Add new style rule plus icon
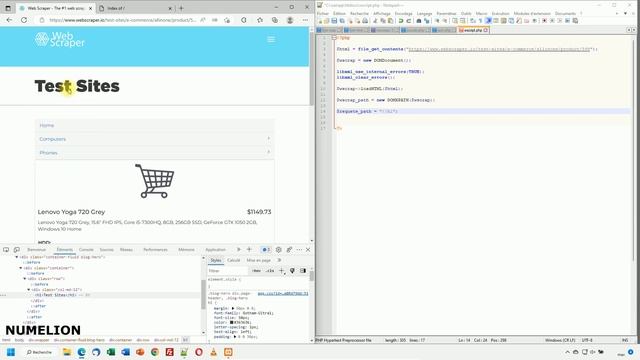 281,271
